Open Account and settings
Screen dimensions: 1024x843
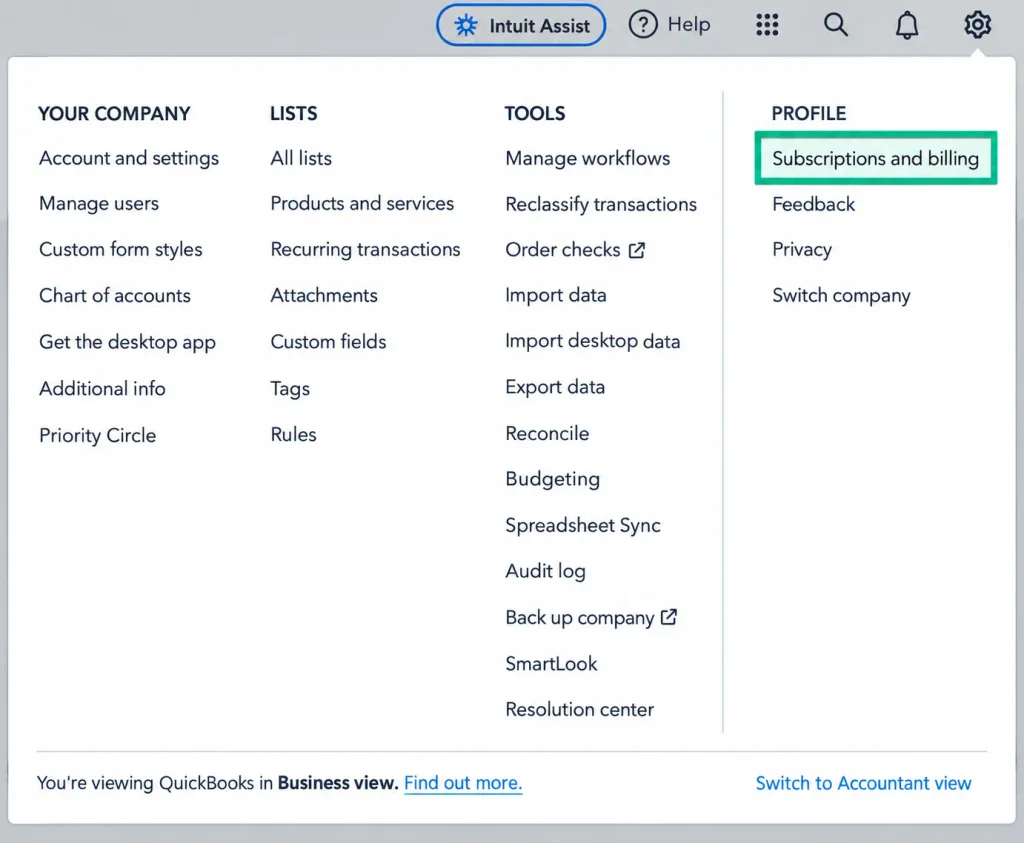(129, 158)
